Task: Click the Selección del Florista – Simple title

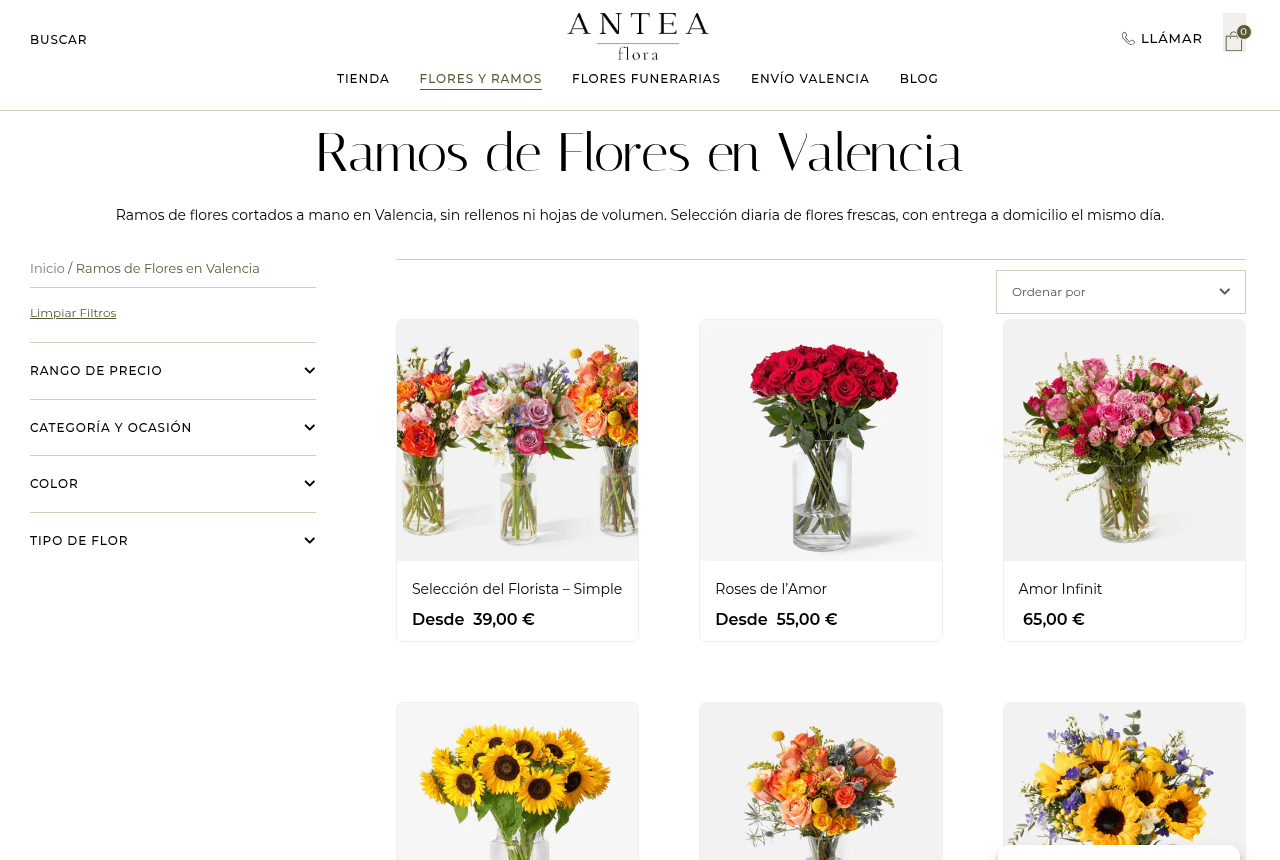Action: point(517,589)
